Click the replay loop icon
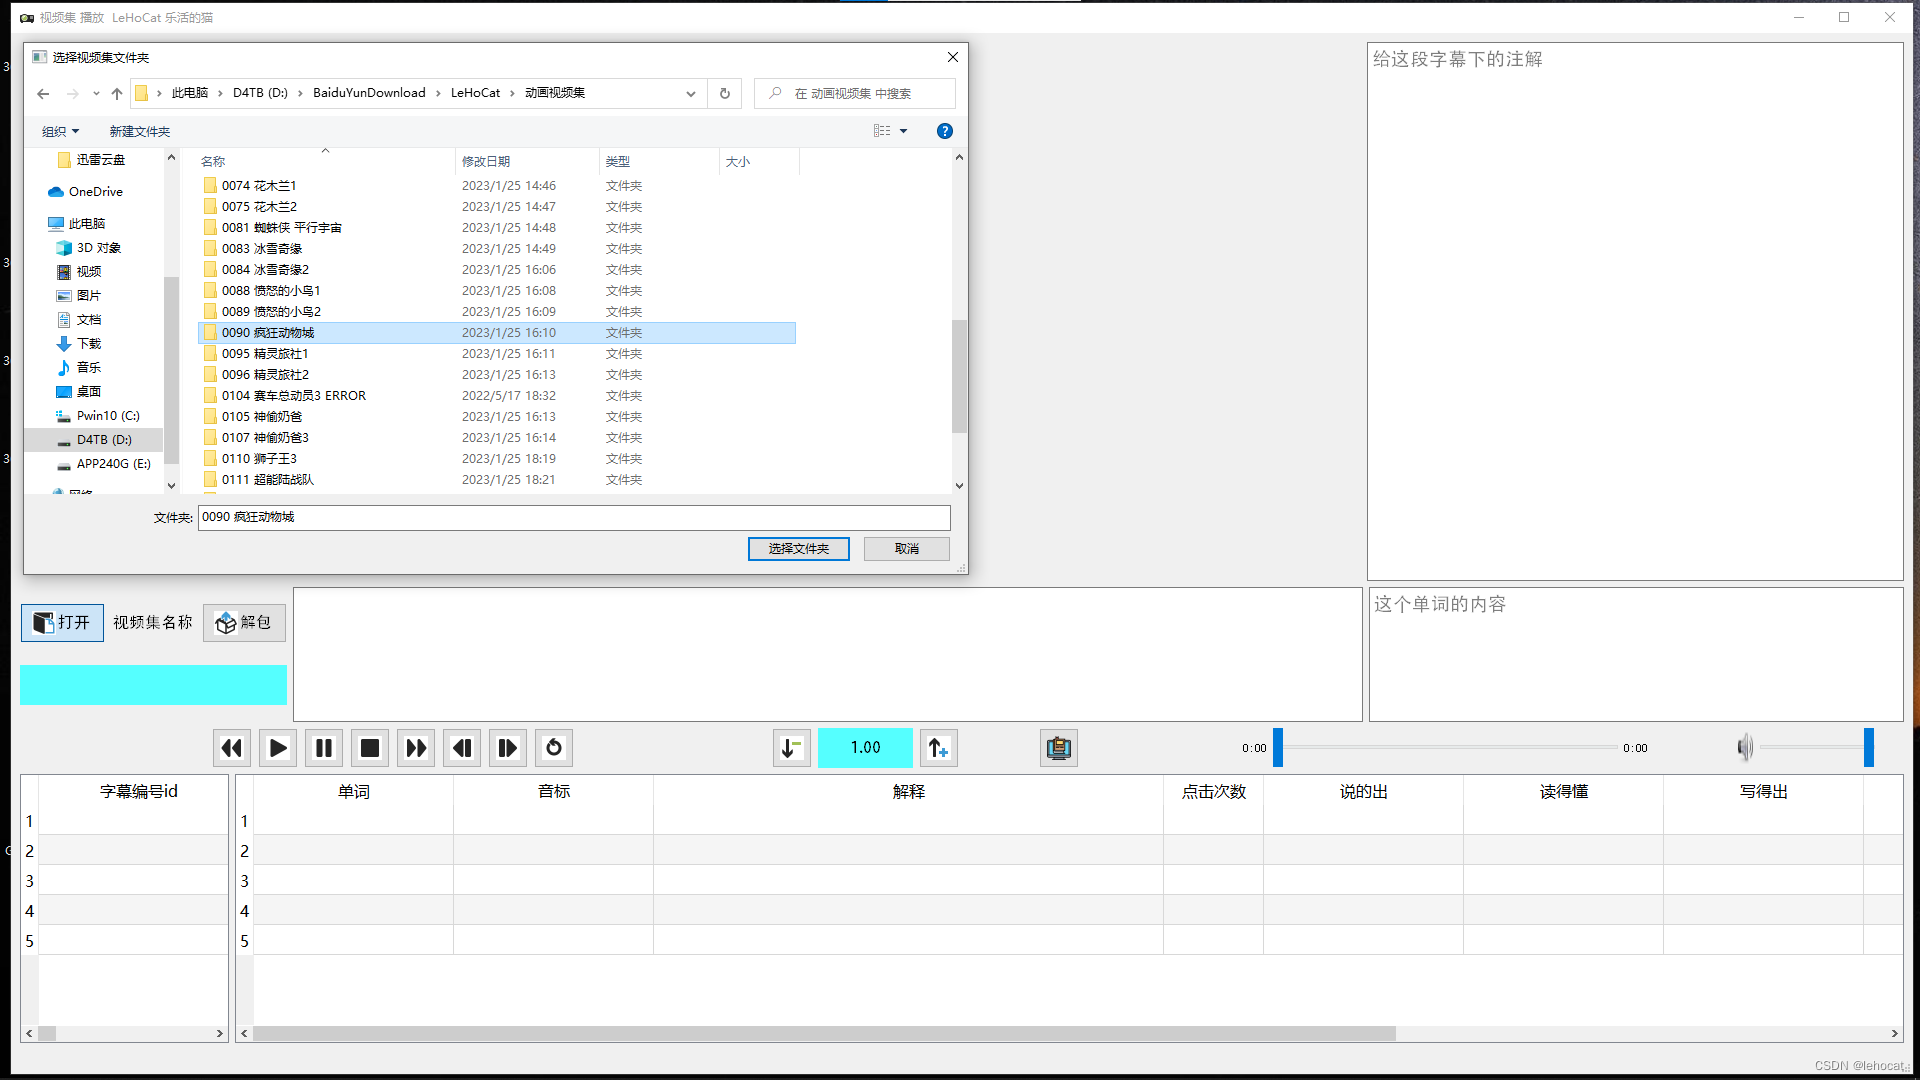1920x1080 pixels. [554, 748]
